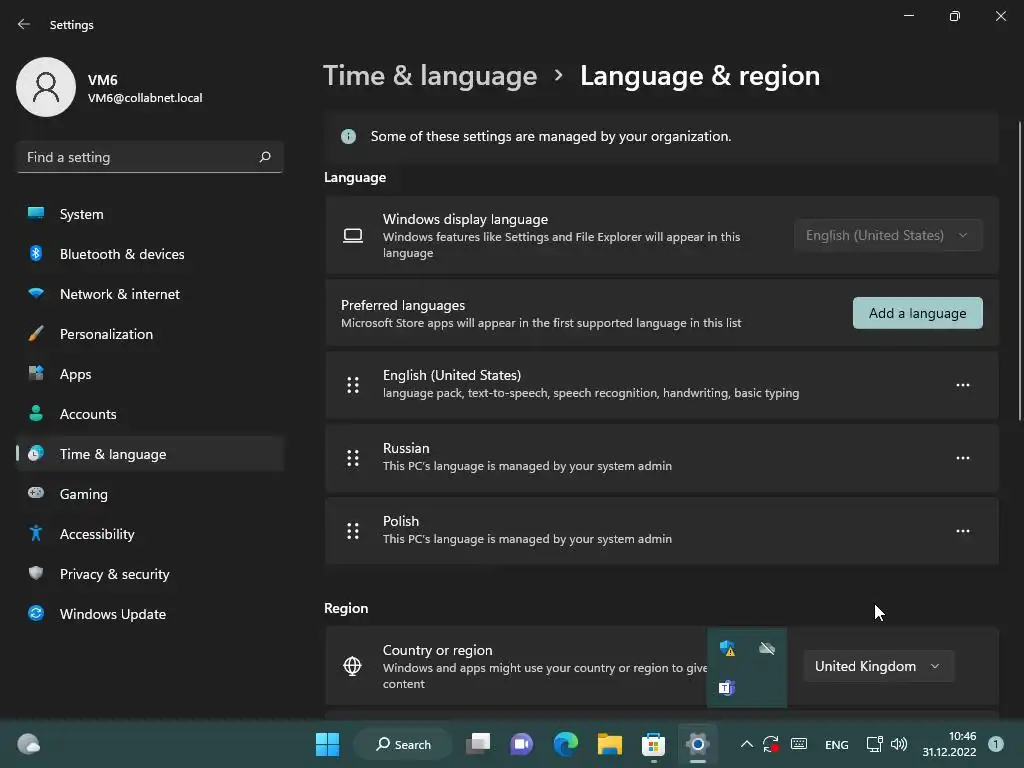This screenshot has width=1024, height=768.
Task: Click drag handle for English (United States)
Action: 353,385
